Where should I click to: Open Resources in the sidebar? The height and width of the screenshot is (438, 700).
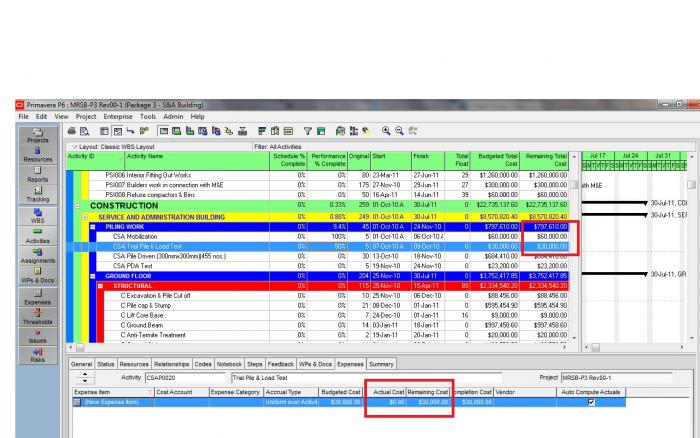[38, 154]
